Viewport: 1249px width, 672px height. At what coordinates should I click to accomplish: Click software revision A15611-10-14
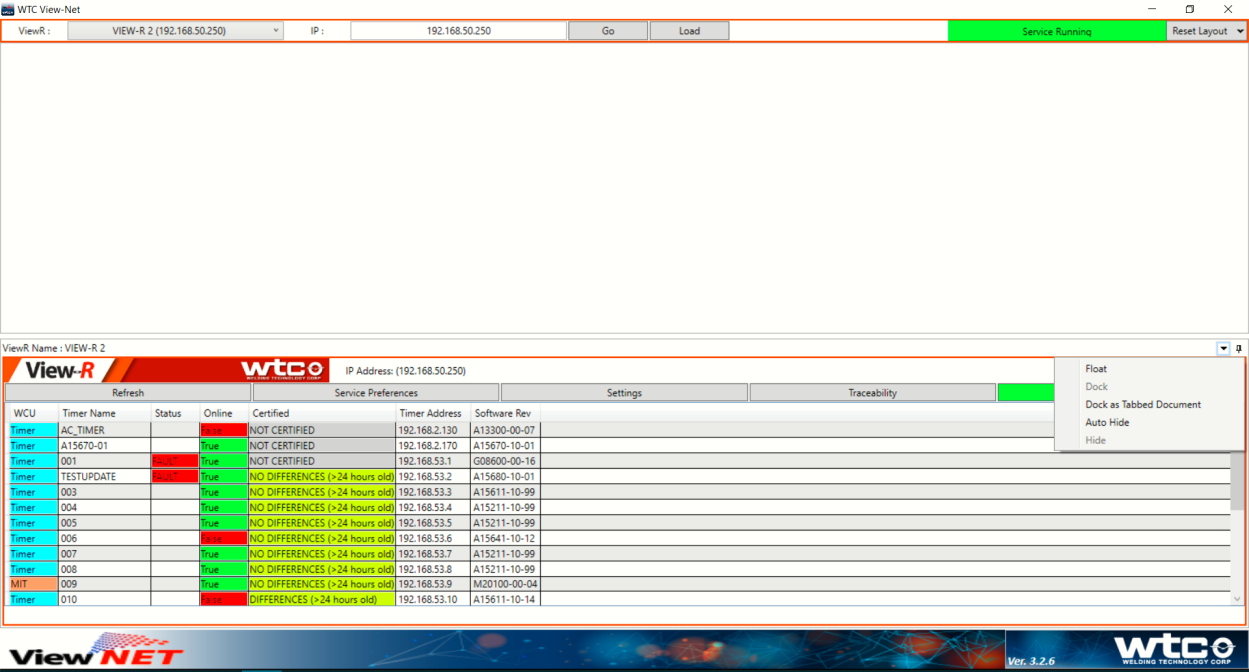tap(505, 600)
